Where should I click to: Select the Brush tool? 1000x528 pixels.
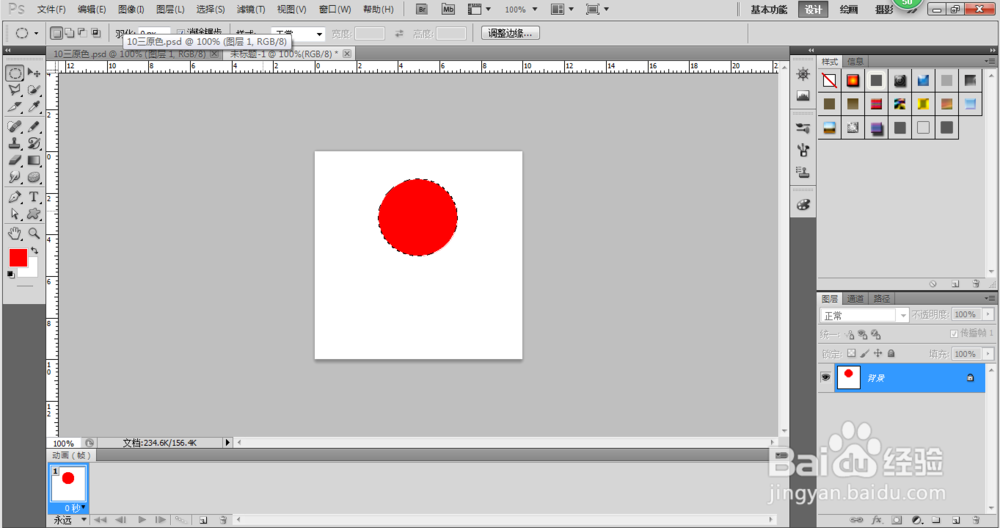[34, 126]
